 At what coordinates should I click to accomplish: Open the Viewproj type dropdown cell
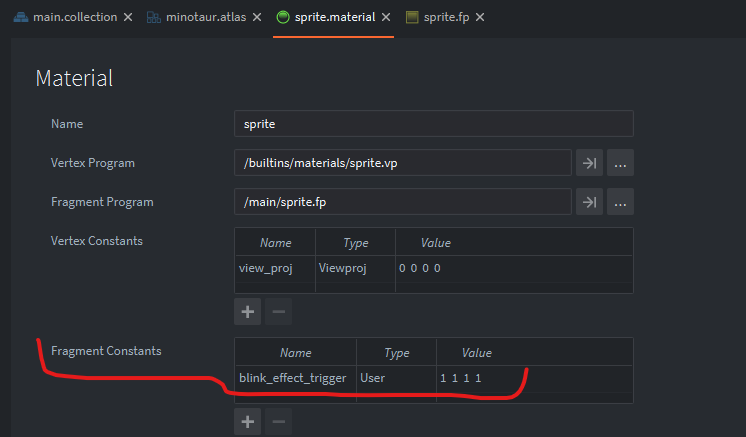(x=355, y=268)
